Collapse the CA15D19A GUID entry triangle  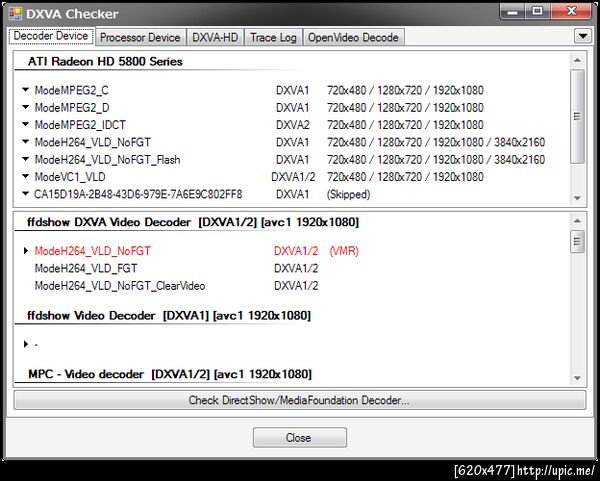(x=25, y=194)
